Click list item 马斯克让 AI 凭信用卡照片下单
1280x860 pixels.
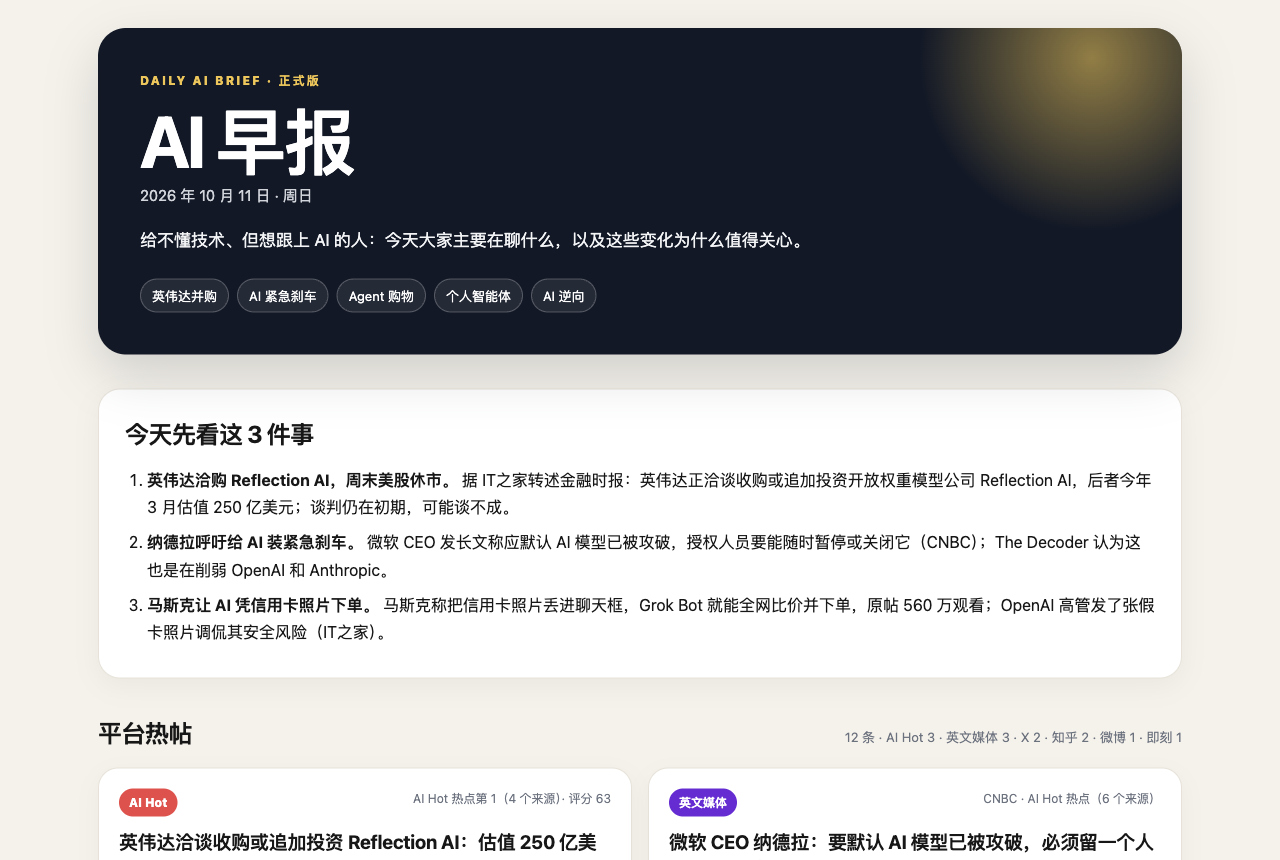tap(651, 618)
